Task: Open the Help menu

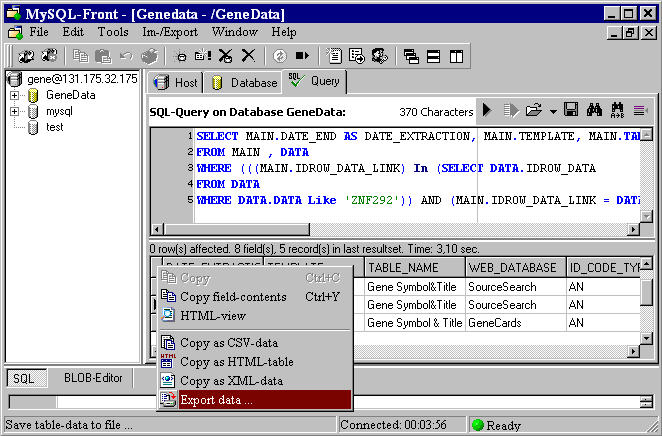Action: [x=284, y=32]
